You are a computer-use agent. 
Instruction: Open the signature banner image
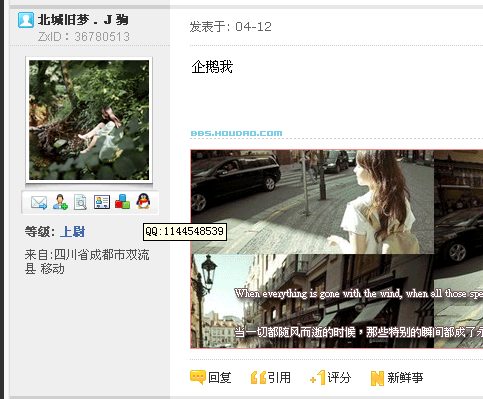click(337, 249)
